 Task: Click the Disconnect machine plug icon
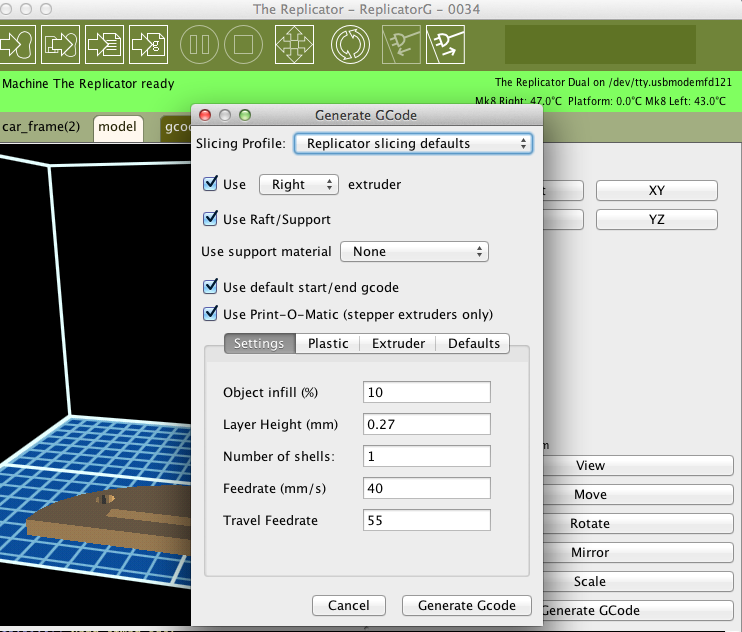tap(445, 44)
